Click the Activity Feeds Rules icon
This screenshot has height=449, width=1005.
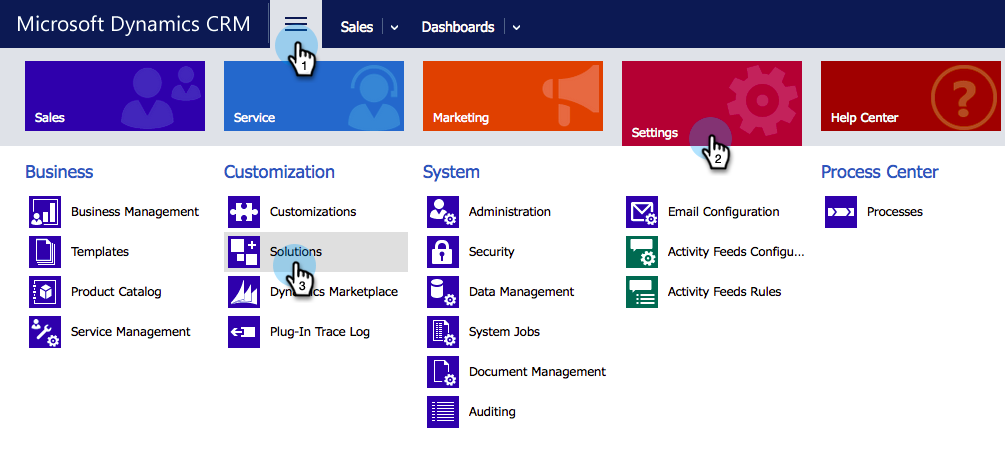[642, 292]
